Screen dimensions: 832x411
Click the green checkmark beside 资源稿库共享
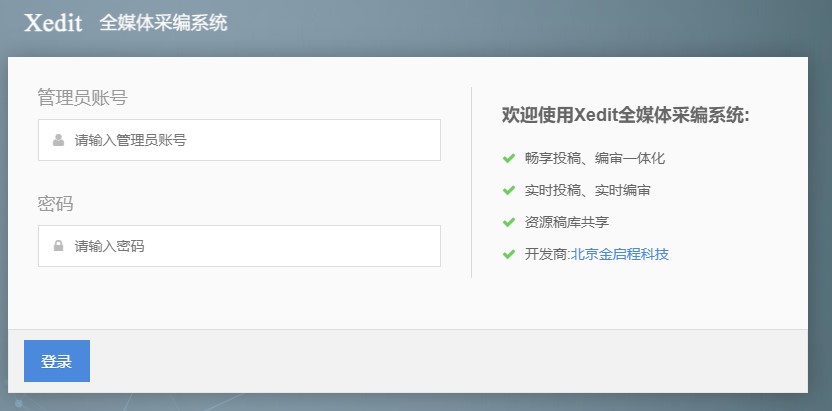[509, 222]
